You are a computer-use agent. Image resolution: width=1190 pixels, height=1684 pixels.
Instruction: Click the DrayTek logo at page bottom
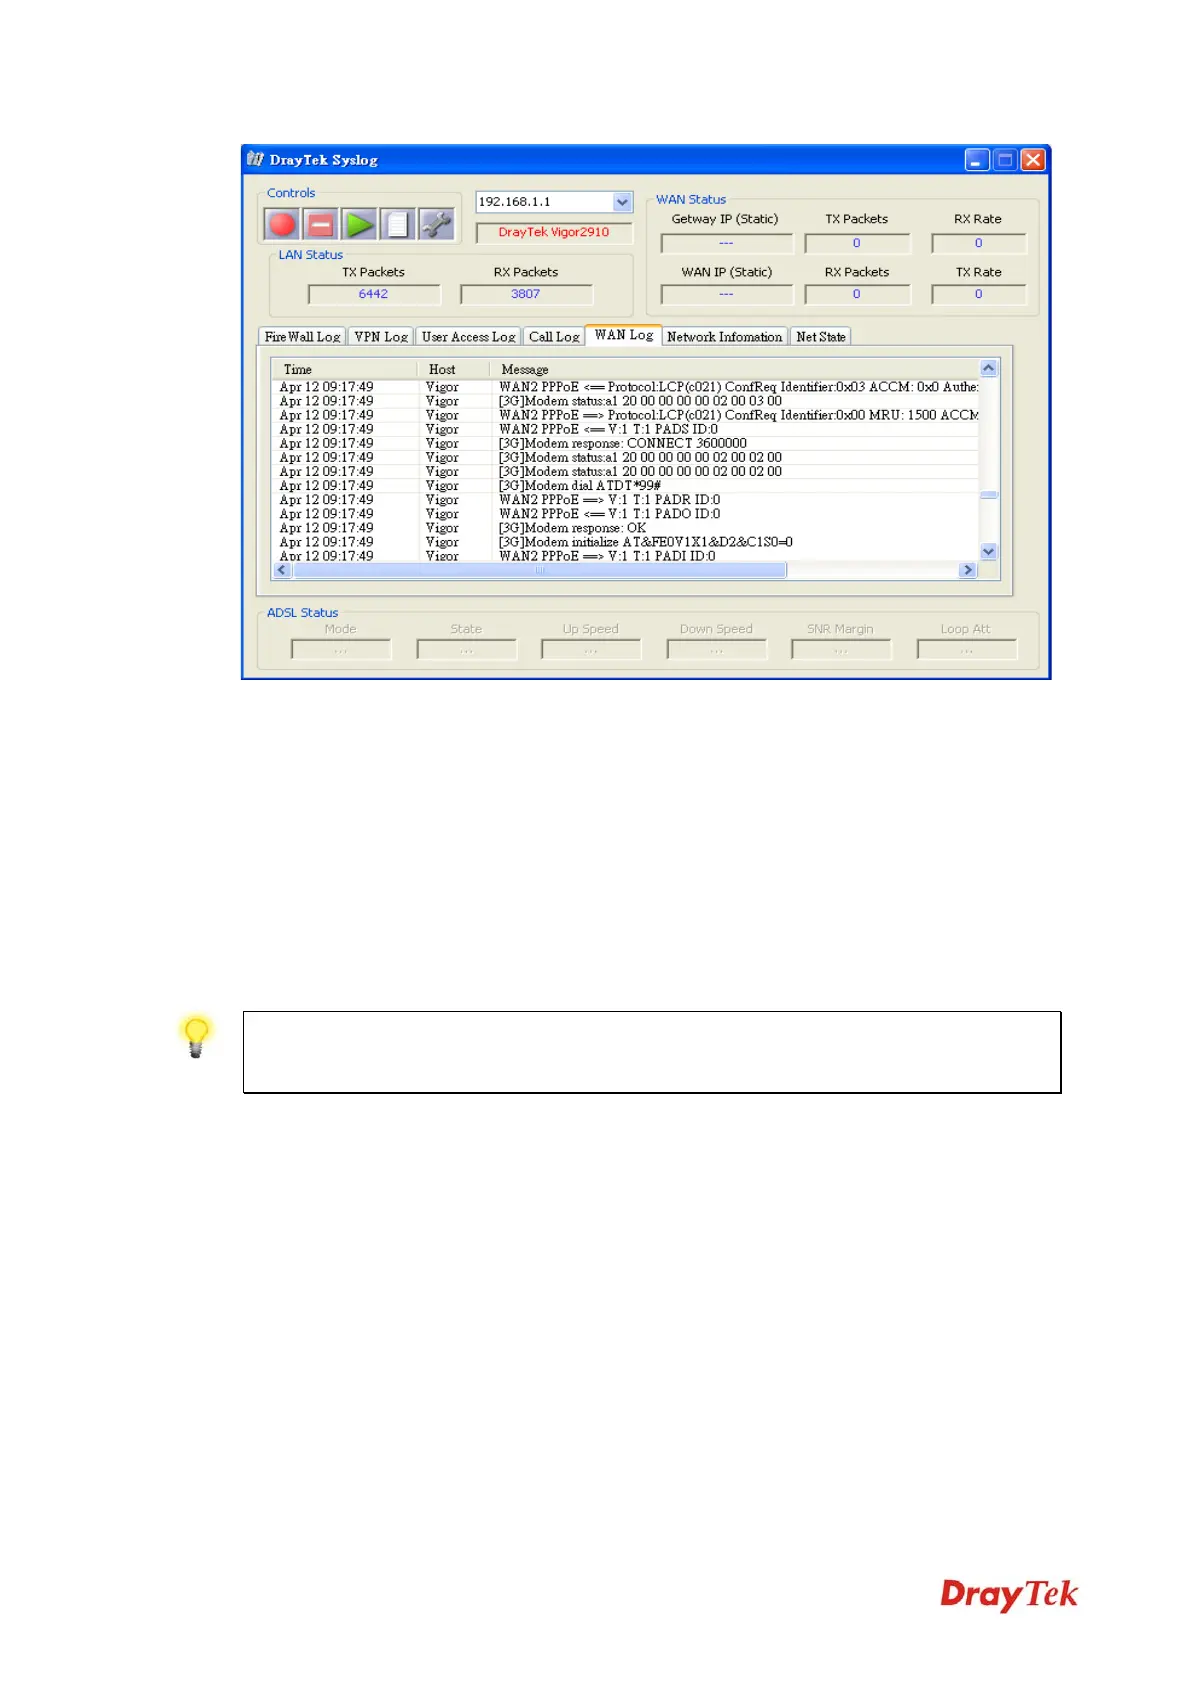click(x=1009, y=1594)
